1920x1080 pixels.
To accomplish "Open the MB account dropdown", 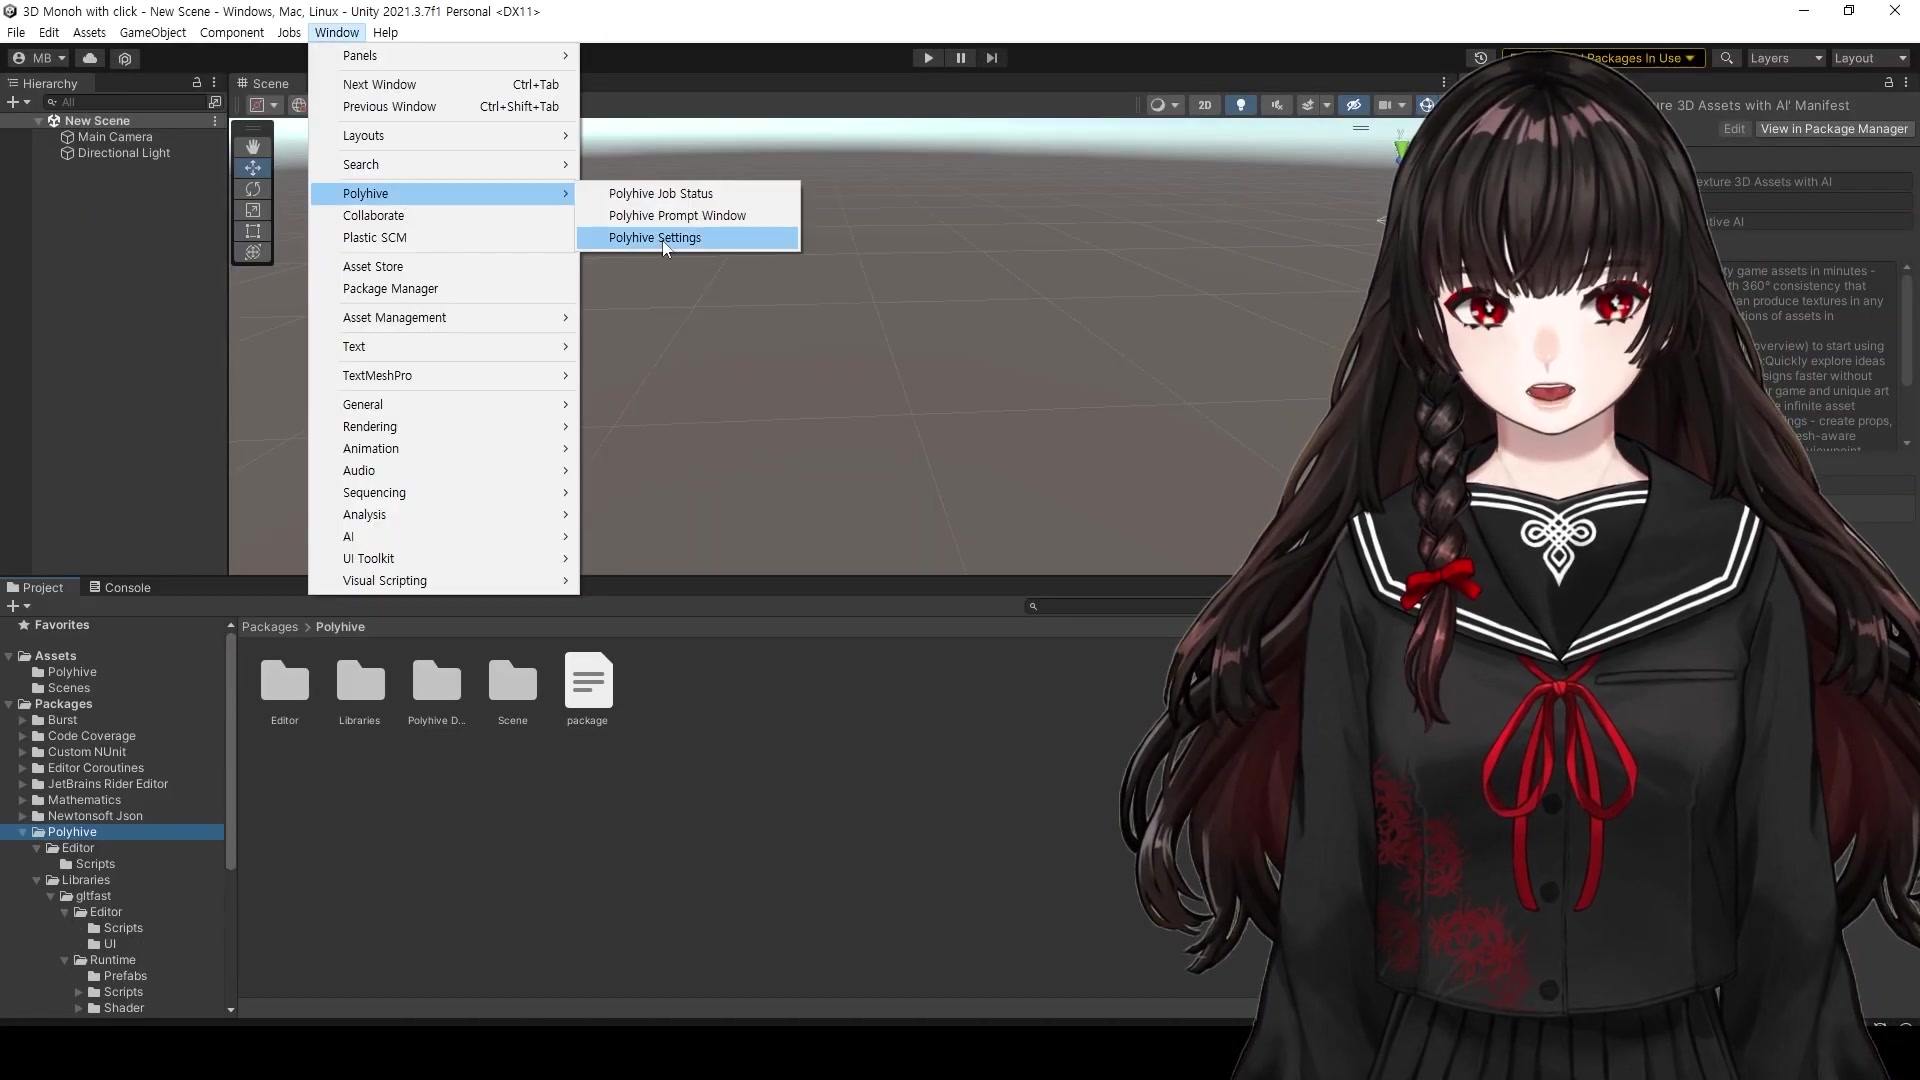I will (40, 58).
